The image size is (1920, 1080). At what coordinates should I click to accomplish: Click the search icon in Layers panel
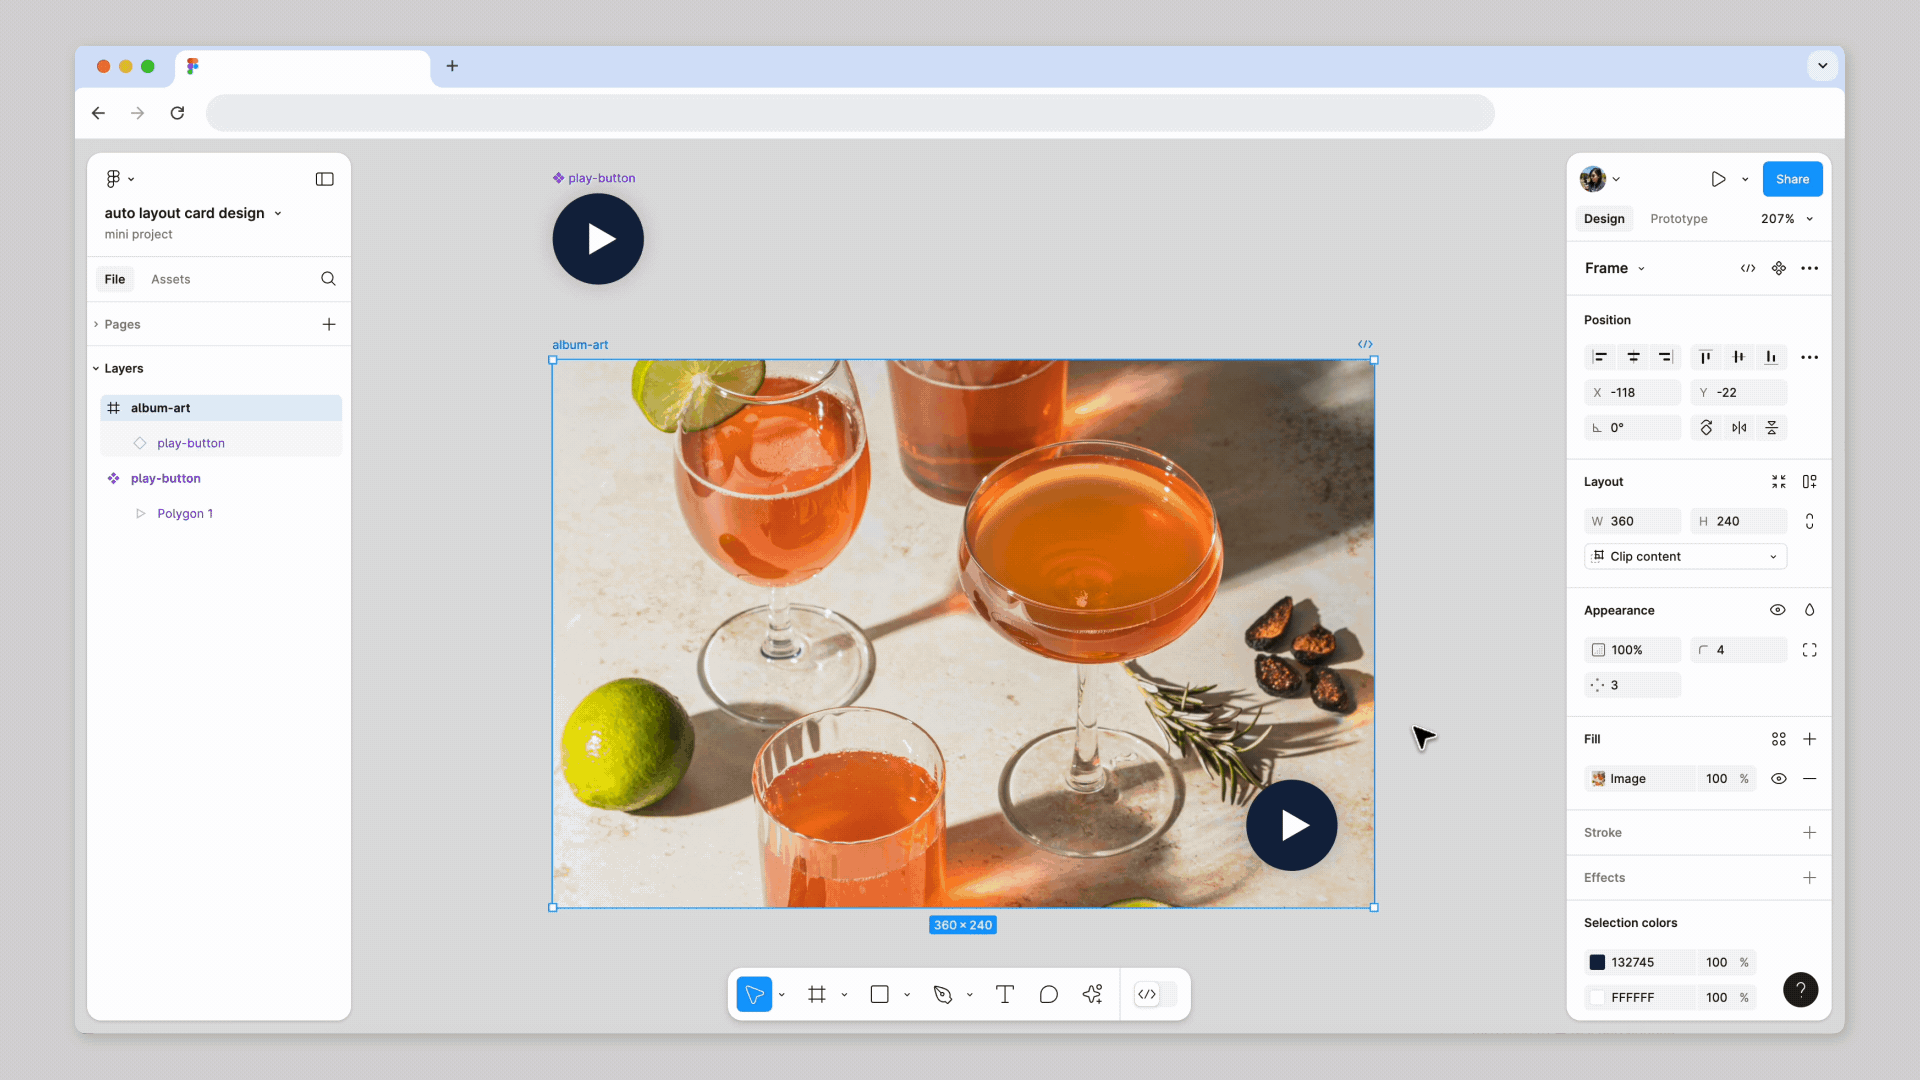click(x=328, y=279)
